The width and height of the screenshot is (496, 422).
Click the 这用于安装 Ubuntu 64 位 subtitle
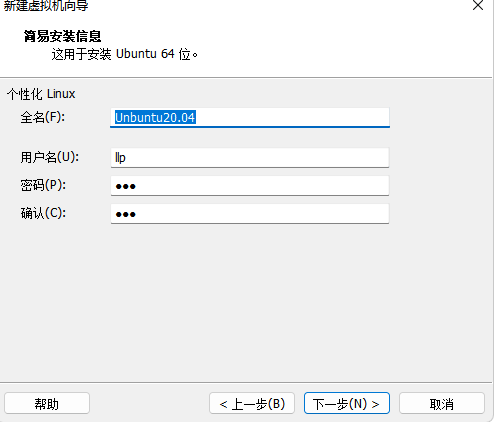click(124, 54)
